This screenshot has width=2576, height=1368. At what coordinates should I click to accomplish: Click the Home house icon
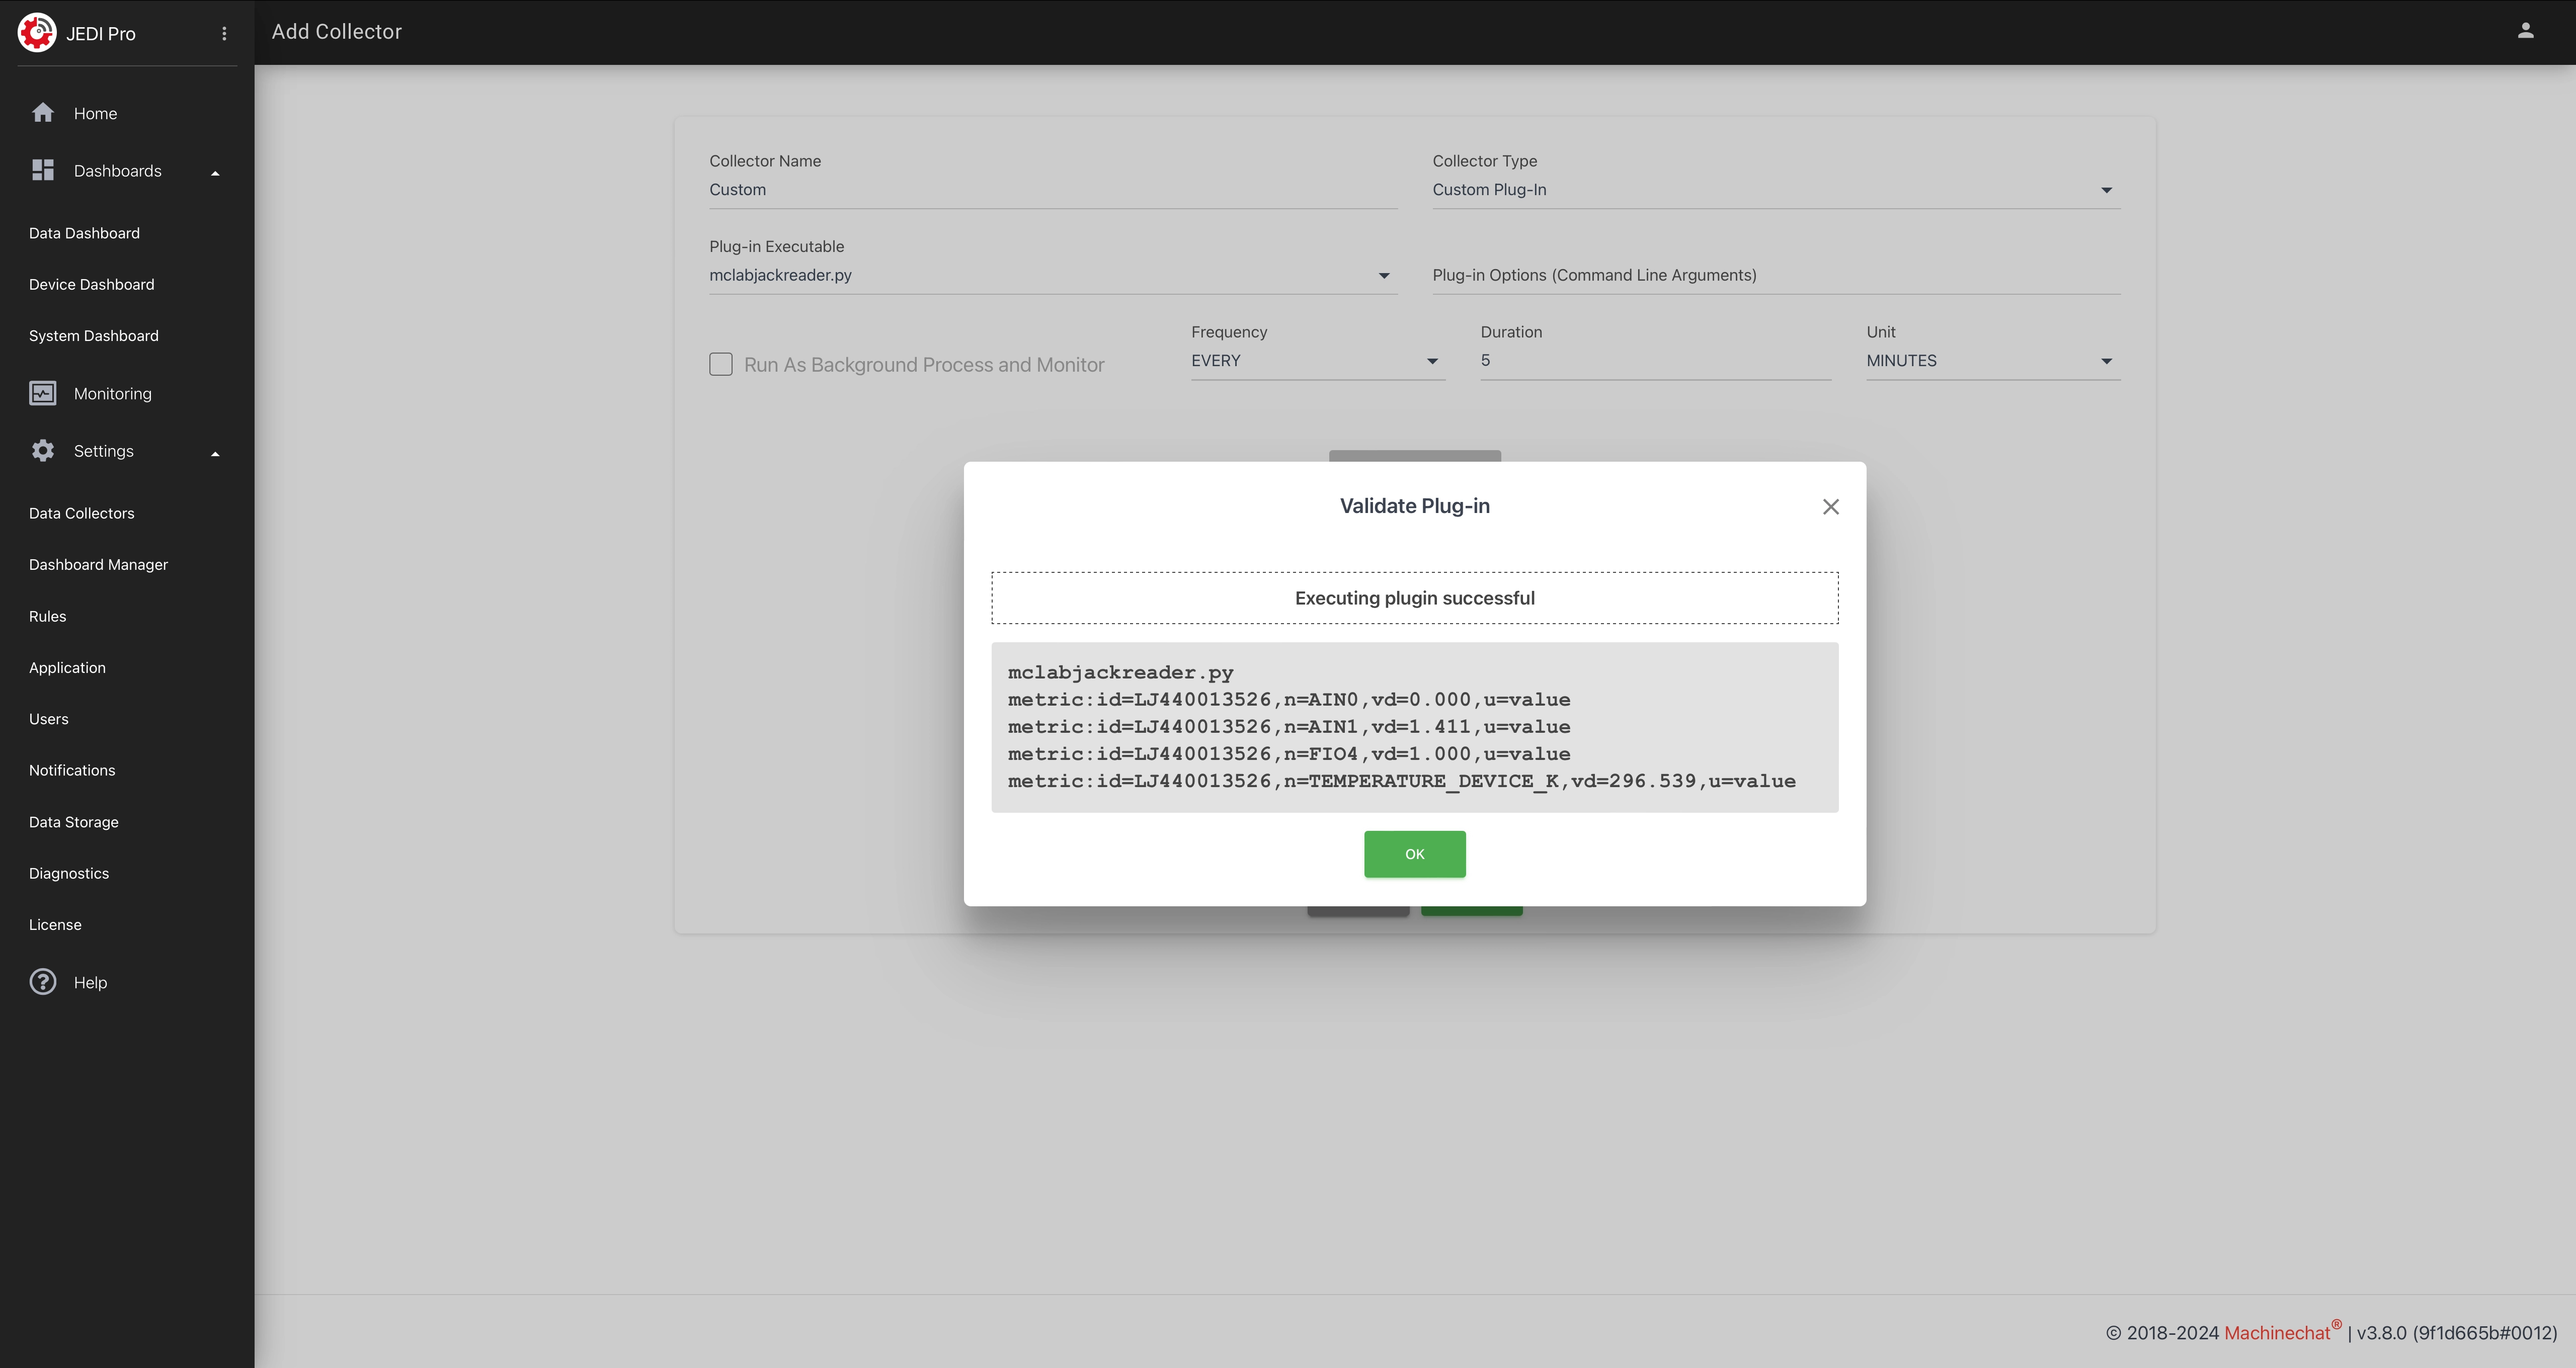(x=42, y=113)
